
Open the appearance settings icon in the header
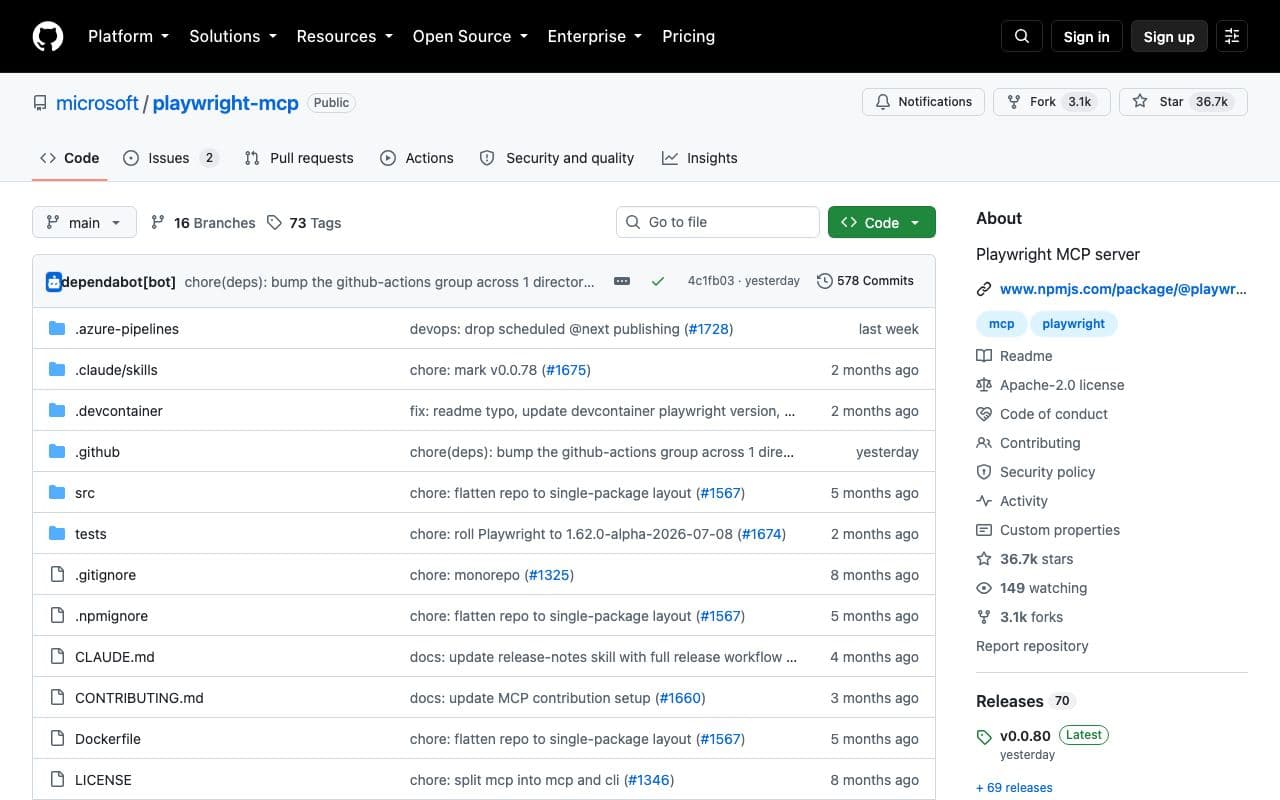click(x=1232, y=36)
